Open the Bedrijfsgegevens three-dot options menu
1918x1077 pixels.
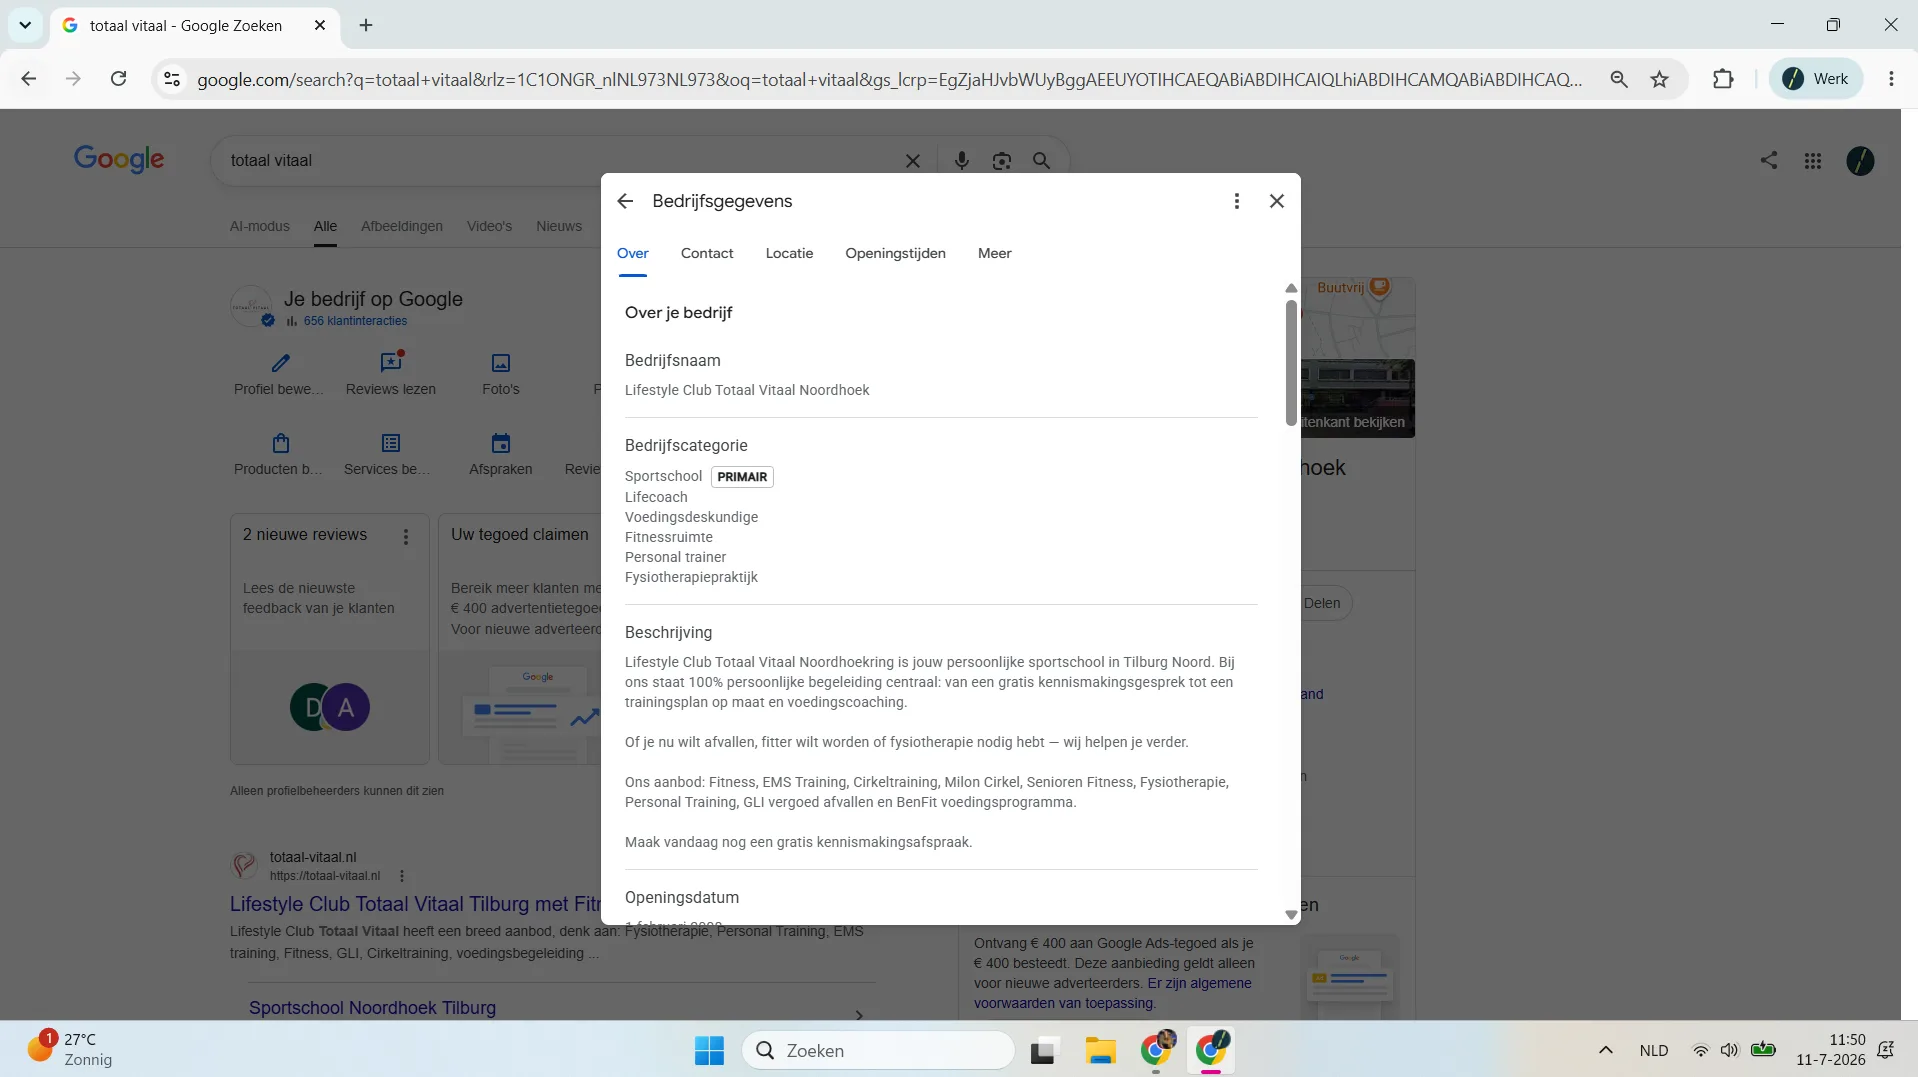(x=1237, y=201)
